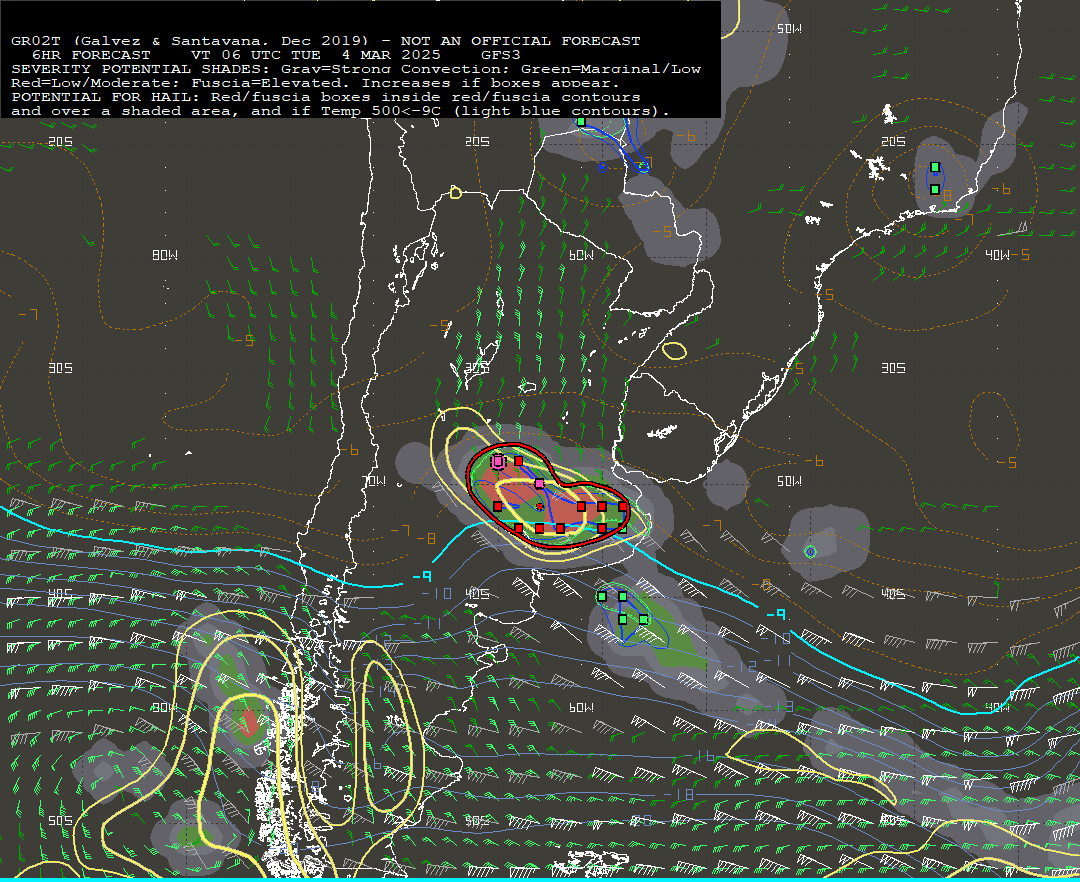Click the 'GR02T (Galvez & Santavana. Dec 2019)' title text

[189, 41]
